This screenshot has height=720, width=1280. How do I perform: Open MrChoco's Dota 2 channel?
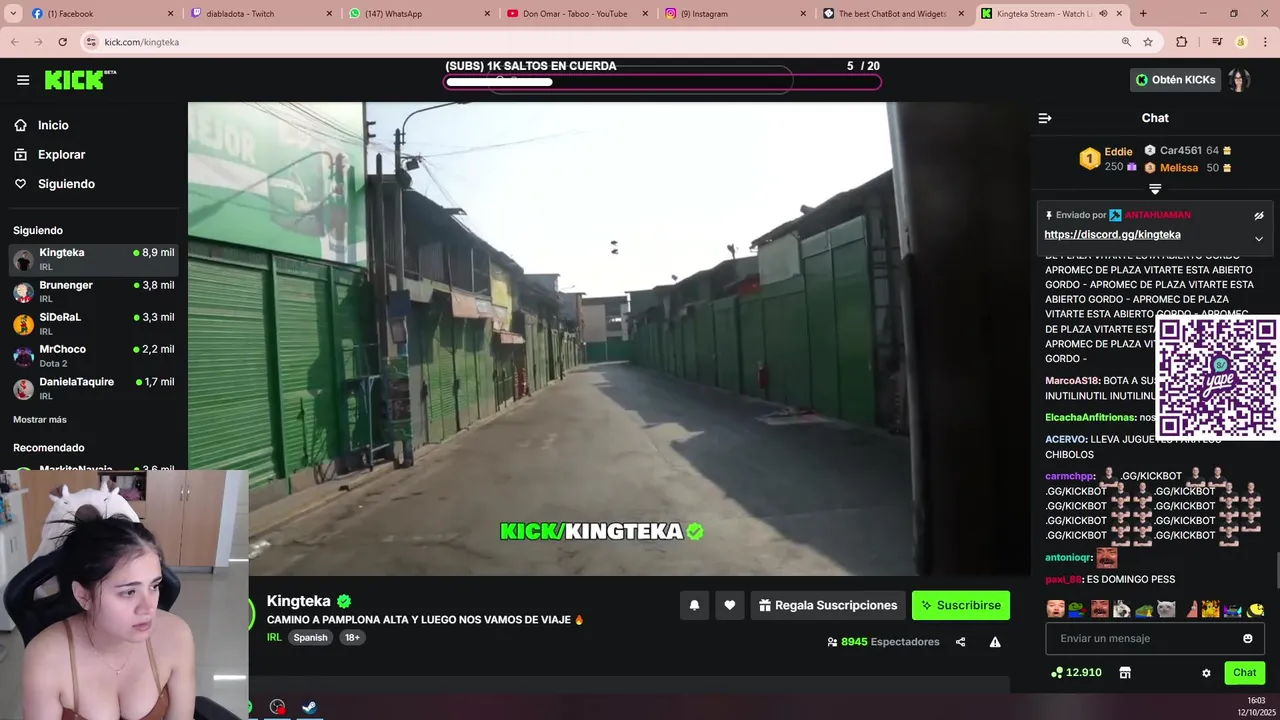click(93, 356)
